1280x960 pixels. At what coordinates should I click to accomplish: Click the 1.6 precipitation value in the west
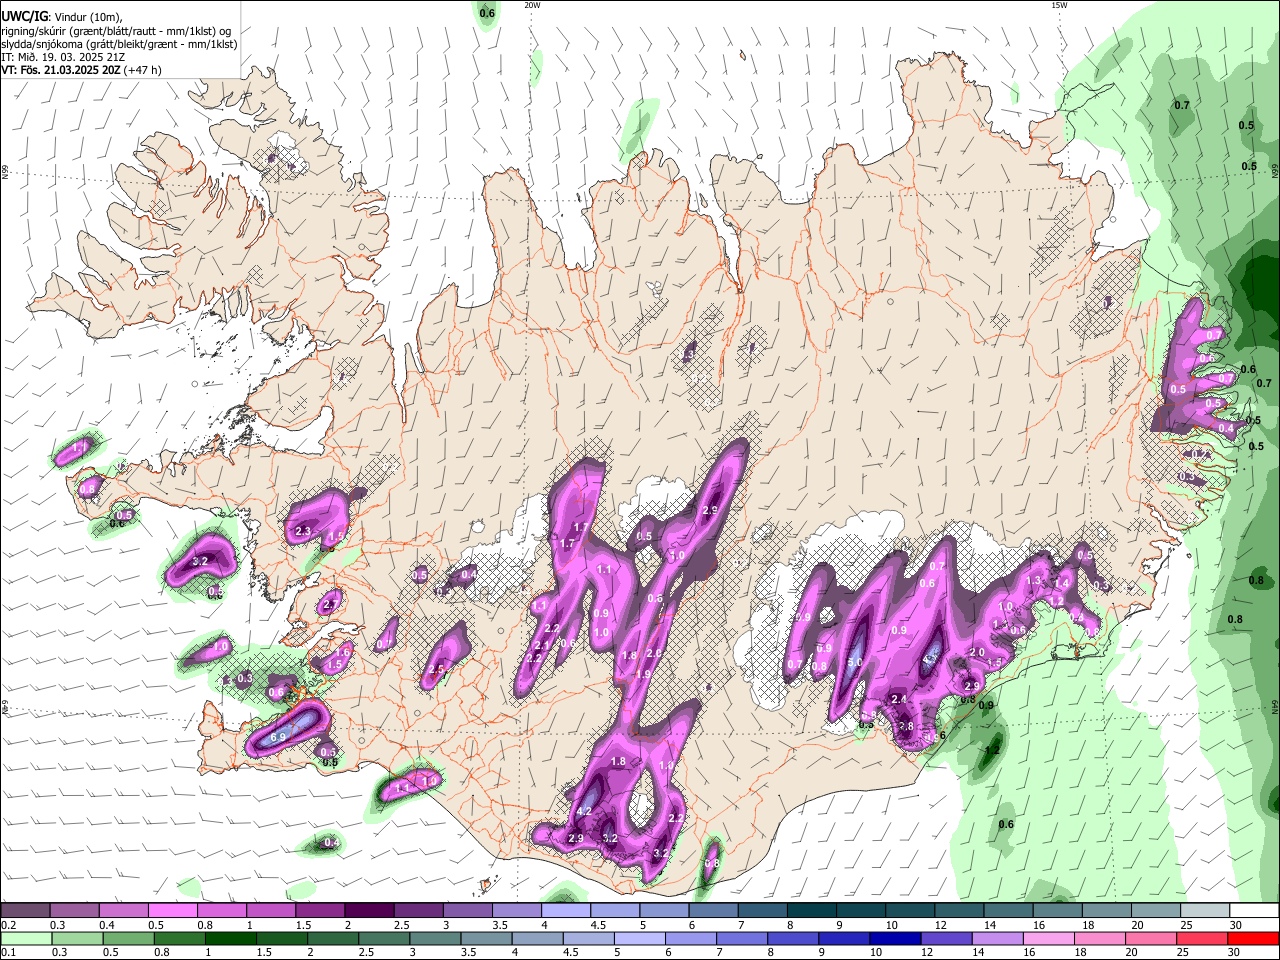(343, 652)
